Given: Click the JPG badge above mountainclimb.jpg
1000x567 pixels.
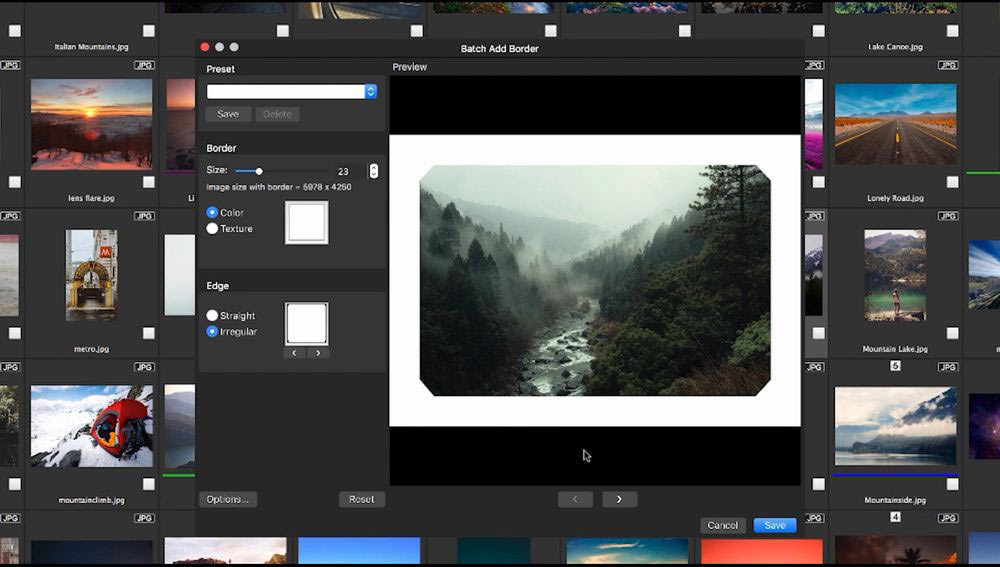Looking at the screenshot, I should pos(144,367).
